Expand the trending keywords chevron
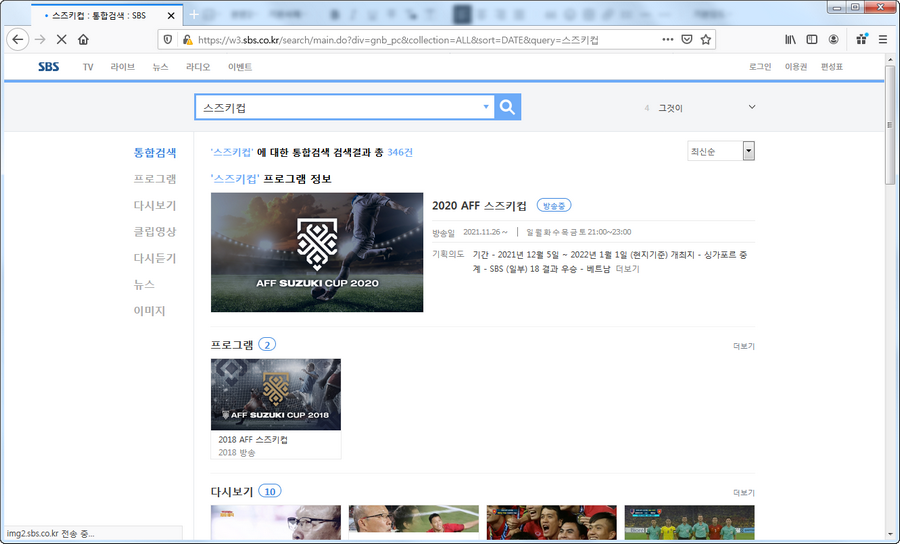 tap(752, 107)
